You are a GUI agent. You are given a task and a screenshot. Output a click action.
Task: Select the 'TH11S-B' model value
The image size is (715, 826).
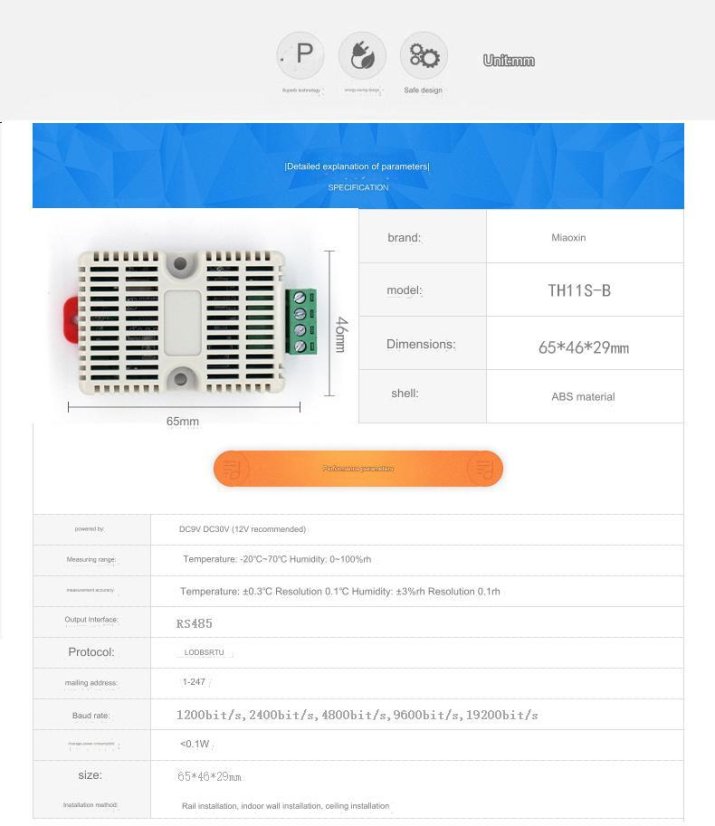579,290
